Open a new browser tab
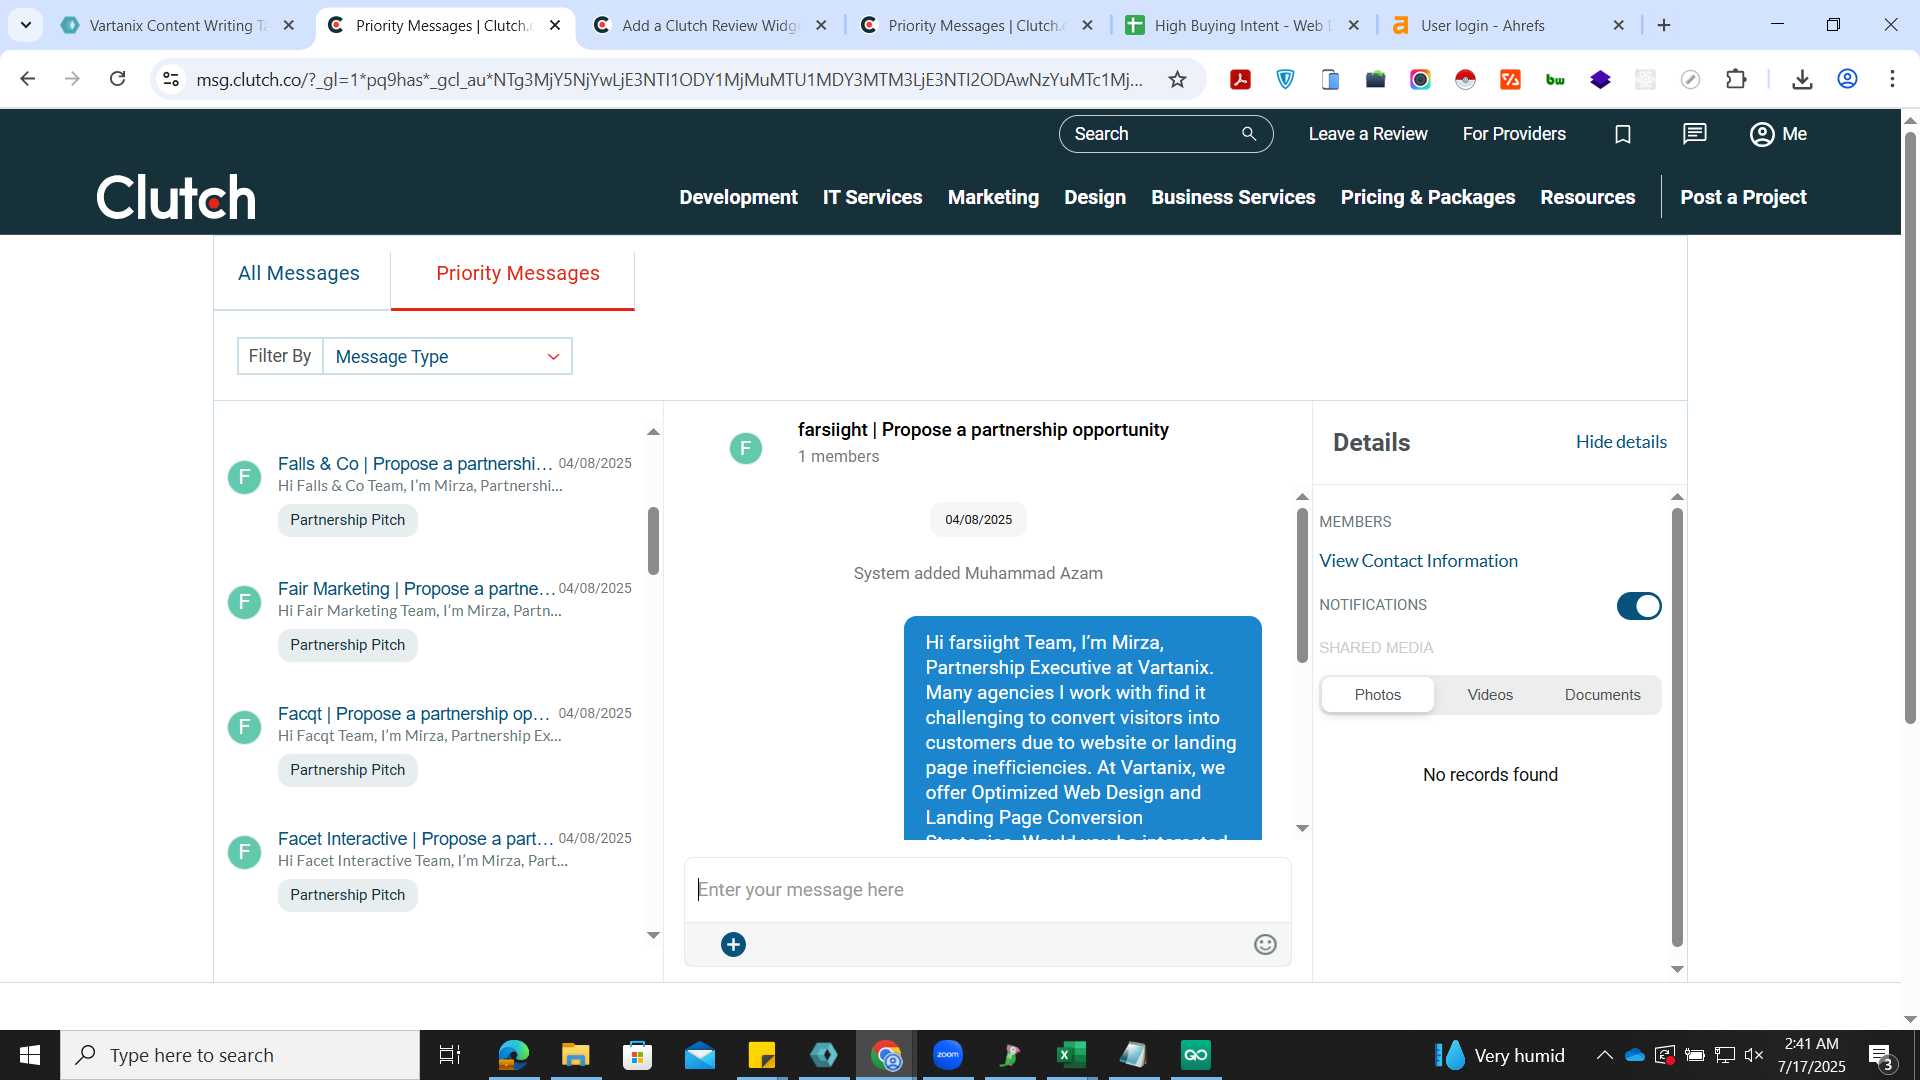The height and width of the screenshot is (1080, 1920). 1664,25
